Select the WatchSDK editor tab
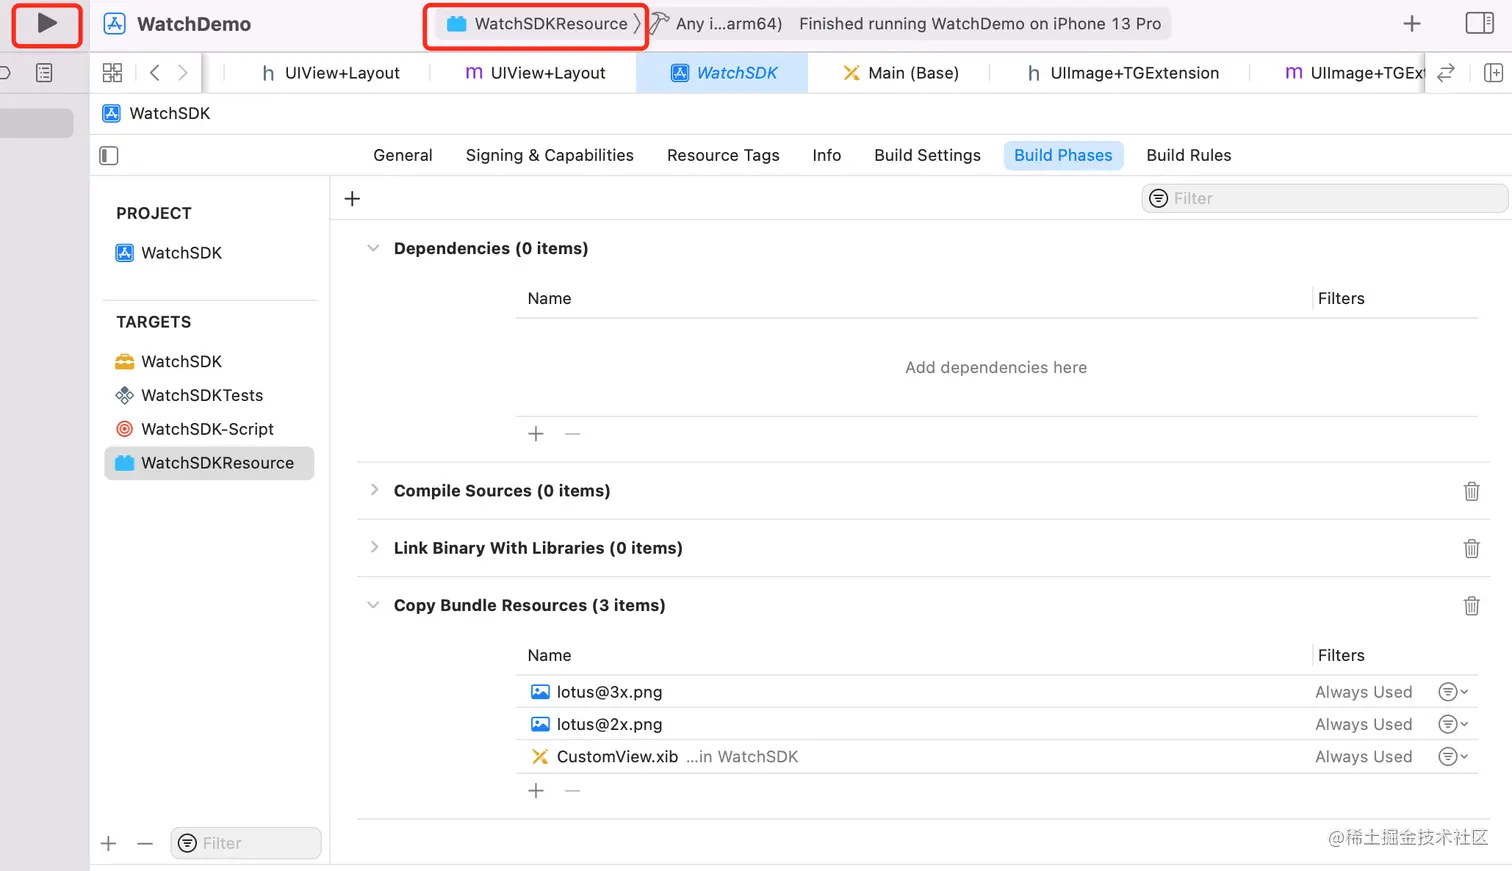The image size is (1512, 871). tap(722, 73)
